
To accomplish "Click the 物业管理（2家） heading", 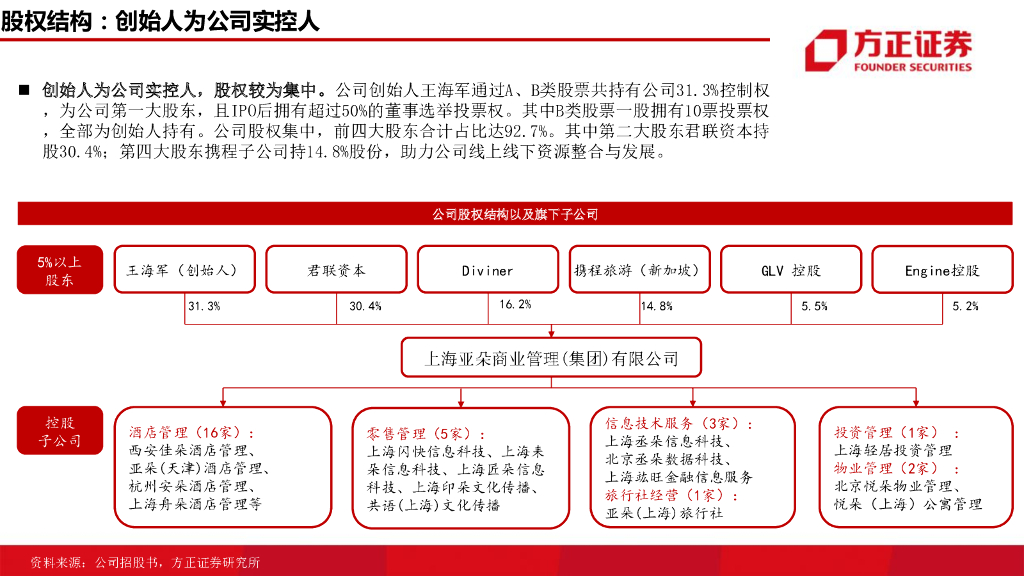I will click(896, 469).
